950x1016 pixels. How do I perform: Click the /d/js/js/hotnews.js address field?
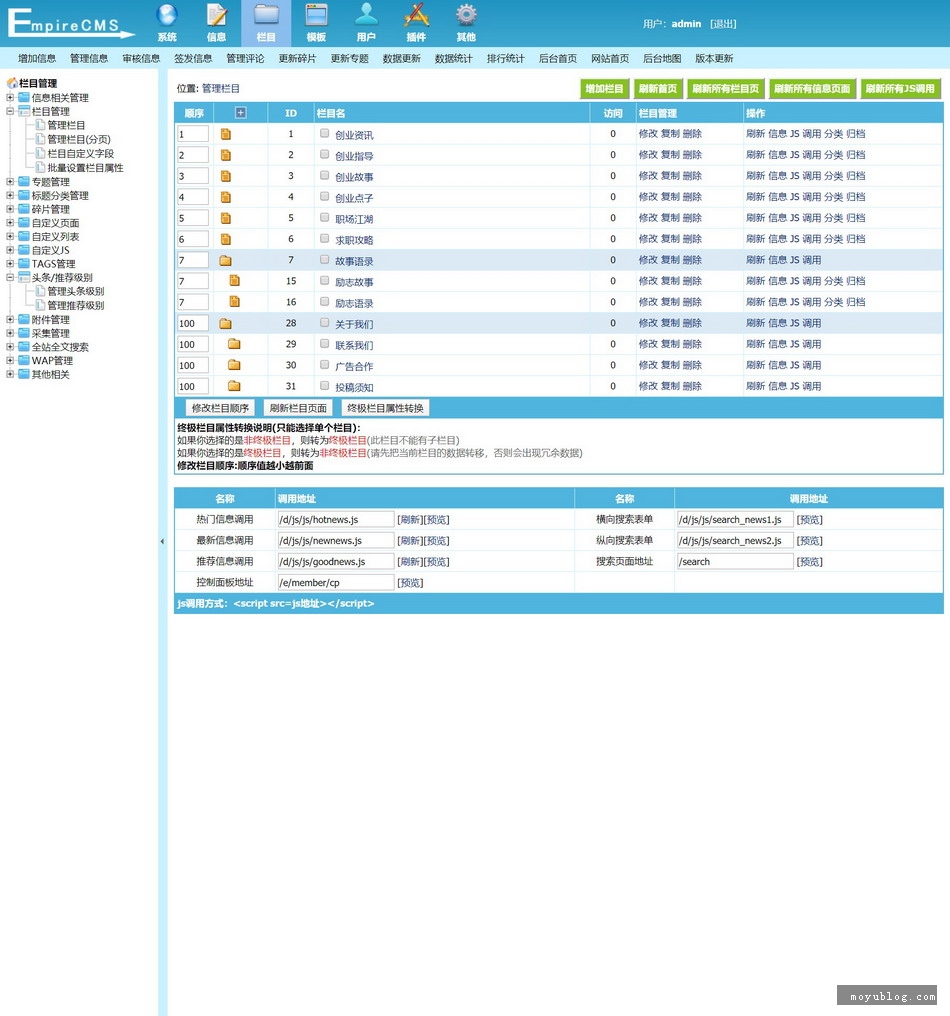(336, 520)
